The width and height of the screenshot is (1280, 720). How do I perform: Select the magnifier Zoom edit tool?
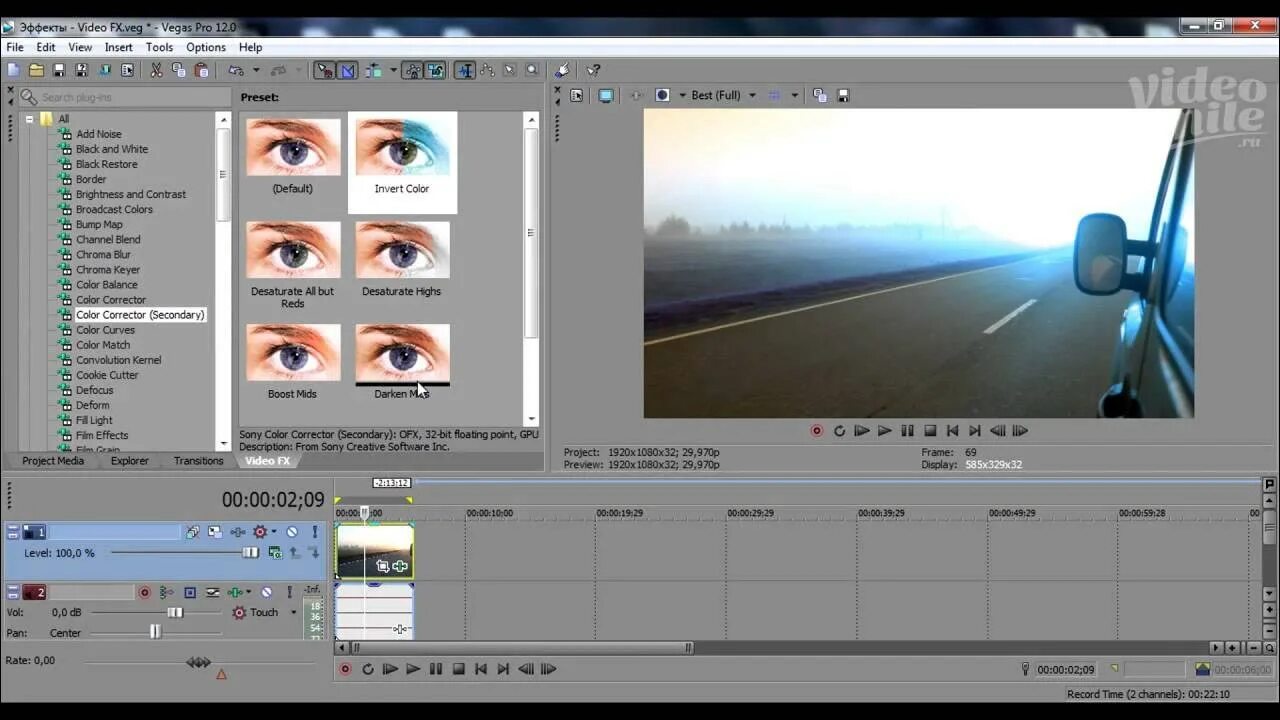click(532, 70)
